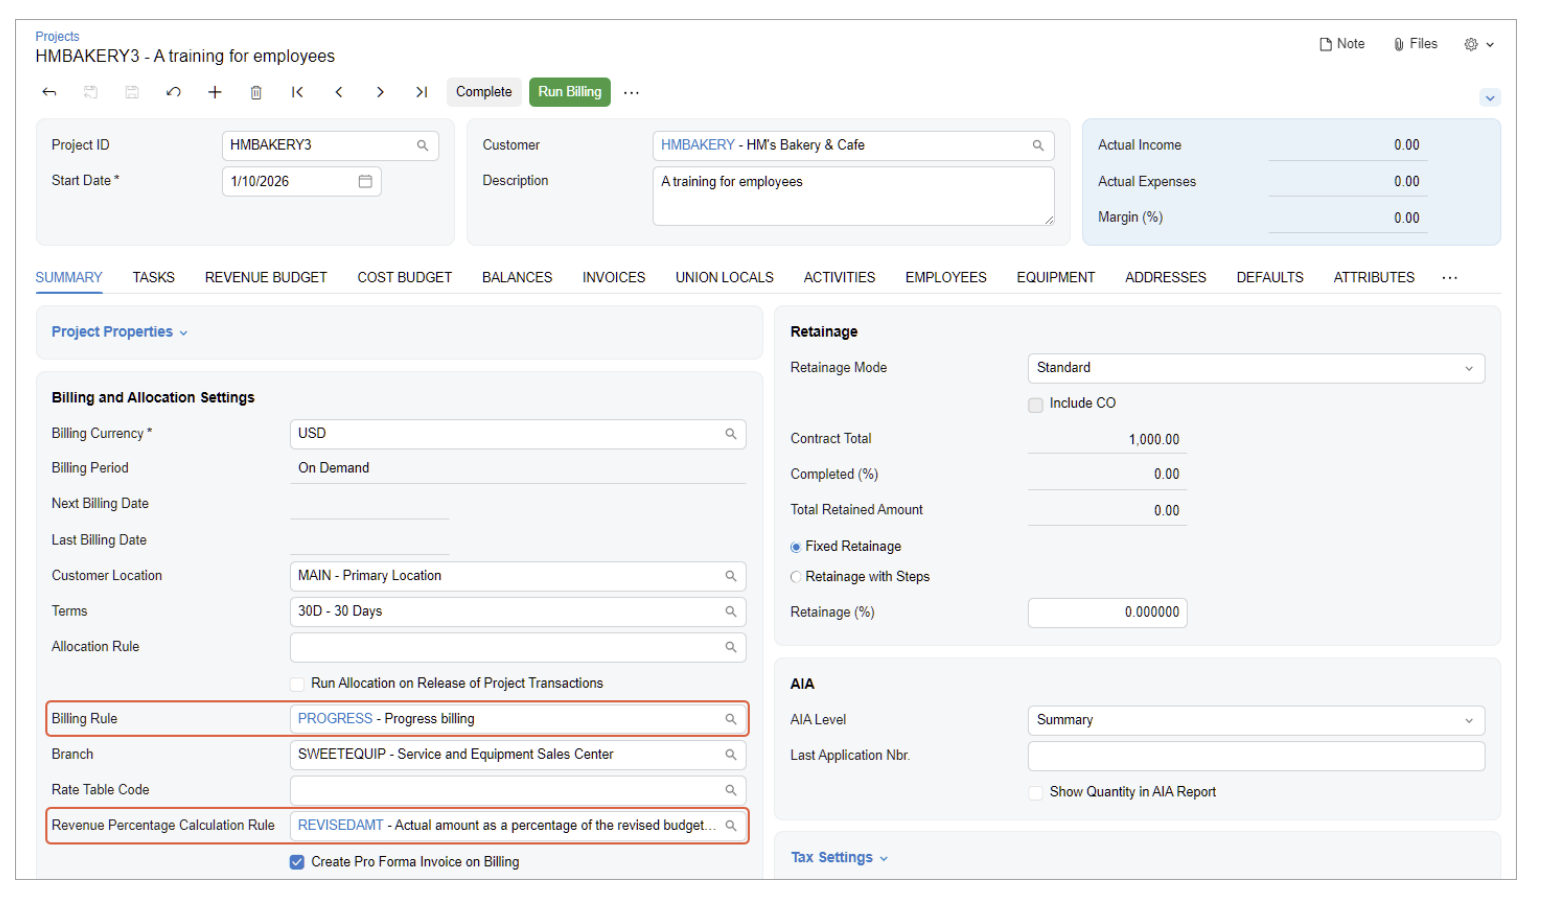
Task: Click the Customer Location lookup magnifier
Action: coord(731,576)
